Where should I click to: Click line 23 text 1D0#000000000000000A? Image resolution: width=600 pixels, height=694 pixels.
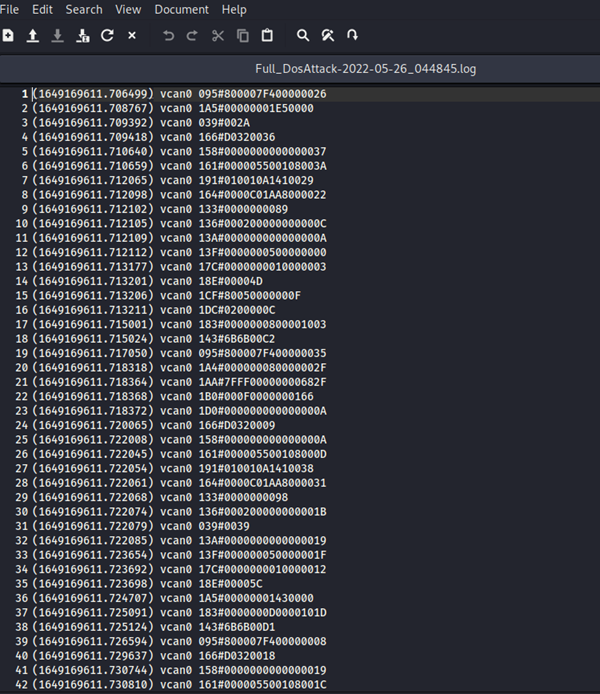[262, 411]
